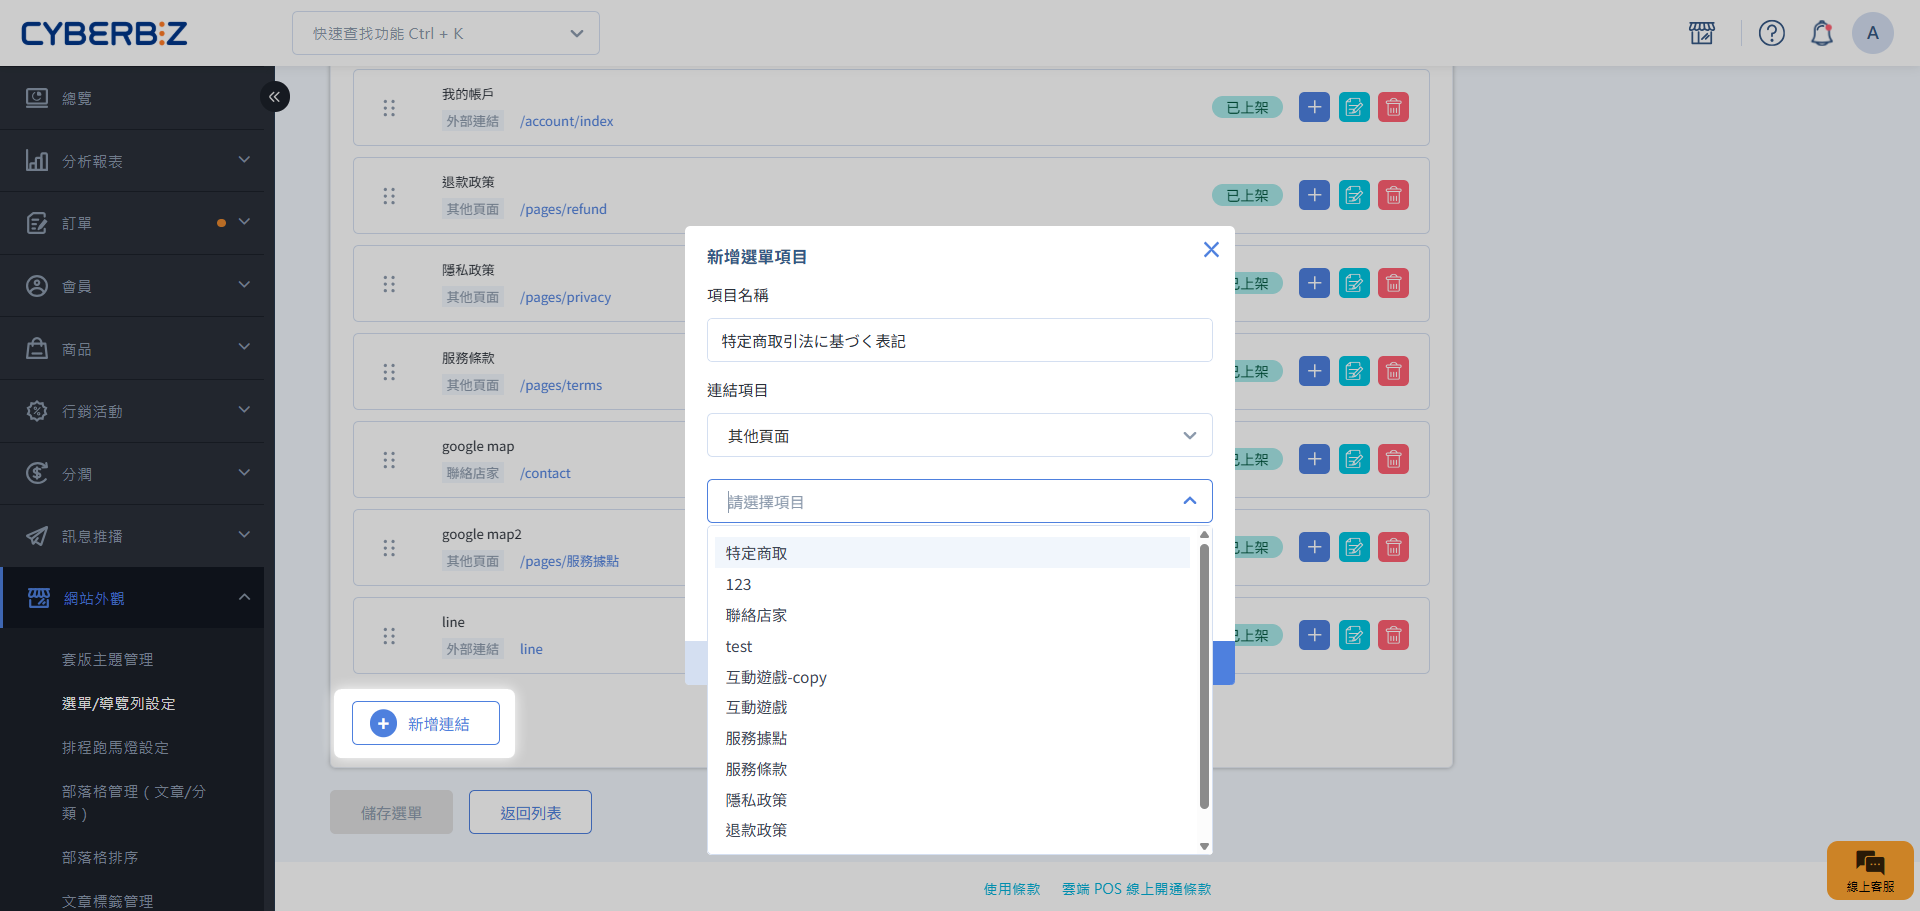Open the 其他頁面 link type dropdown
Screen dimensions: 1920x911
pyautogui.click(x=959, y=436)
